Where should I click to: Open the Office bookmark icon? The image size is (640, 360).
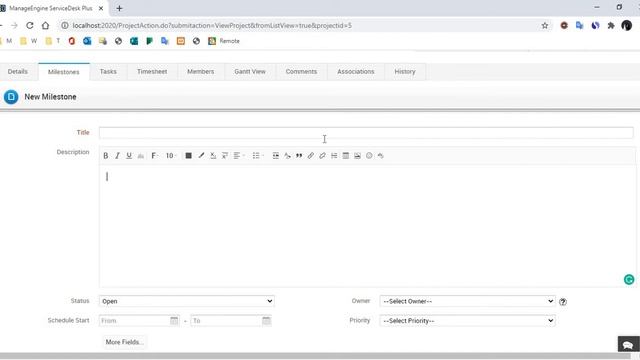(x=72, y=41)
